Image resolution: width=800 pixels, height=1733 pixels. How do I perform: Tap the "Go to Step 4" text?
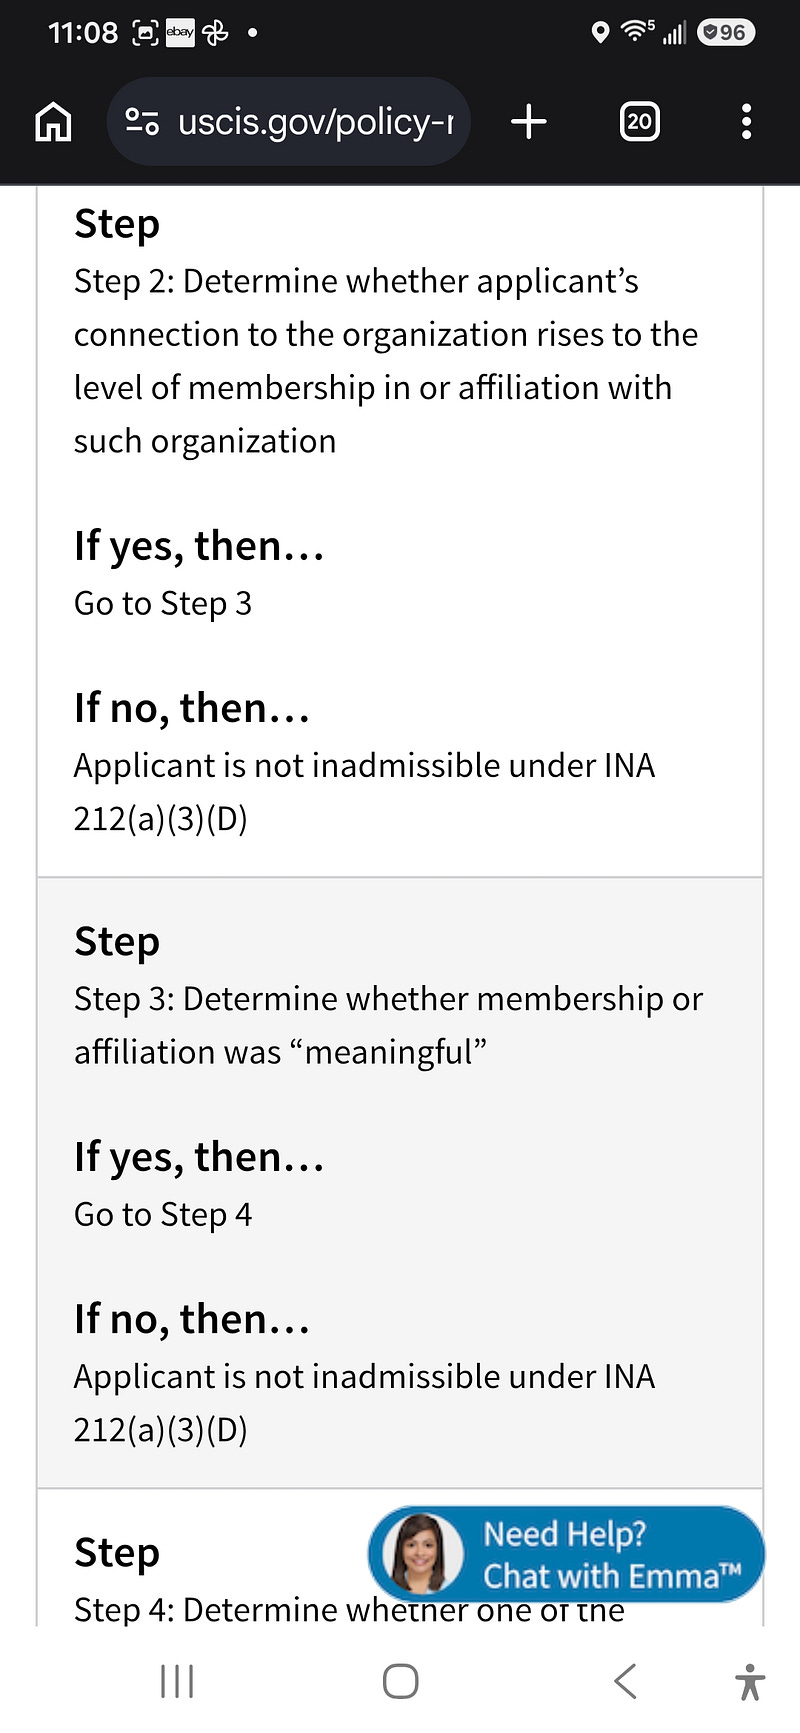[x=163, y=1214]
